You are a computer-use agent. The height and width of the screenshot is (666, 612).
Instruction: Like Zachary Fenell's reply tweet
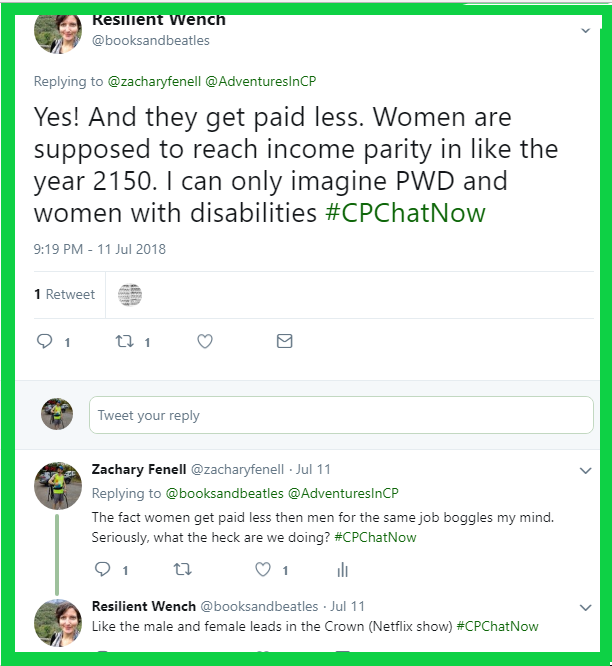263,569
